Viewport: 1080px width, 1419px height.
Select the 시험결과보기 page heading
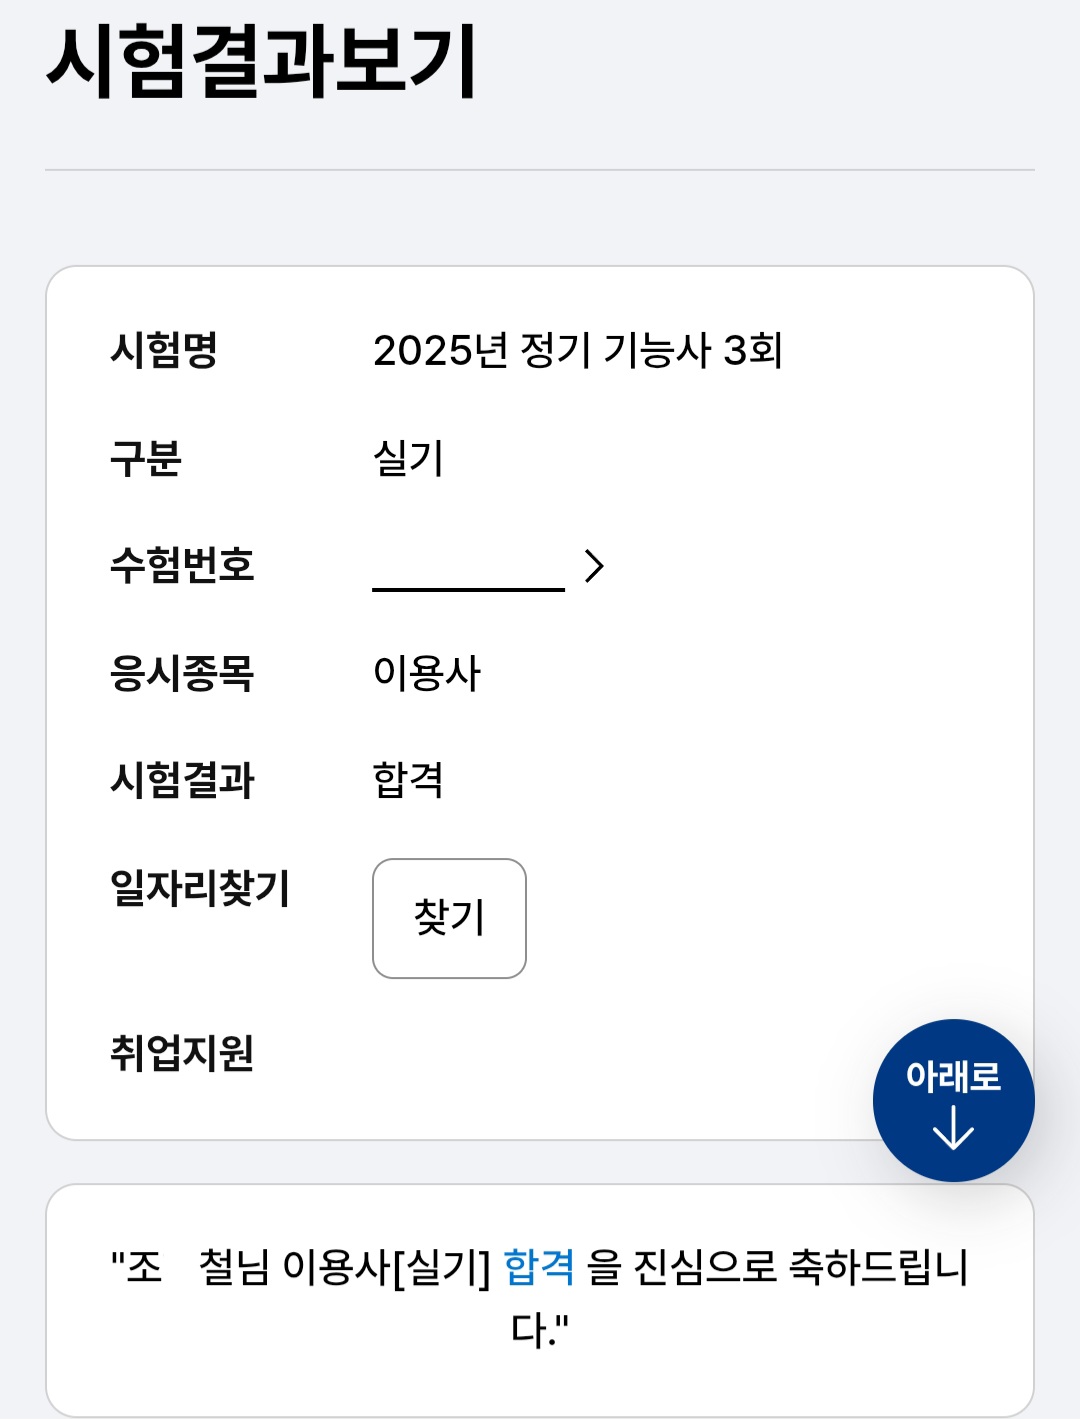point(262,62)
